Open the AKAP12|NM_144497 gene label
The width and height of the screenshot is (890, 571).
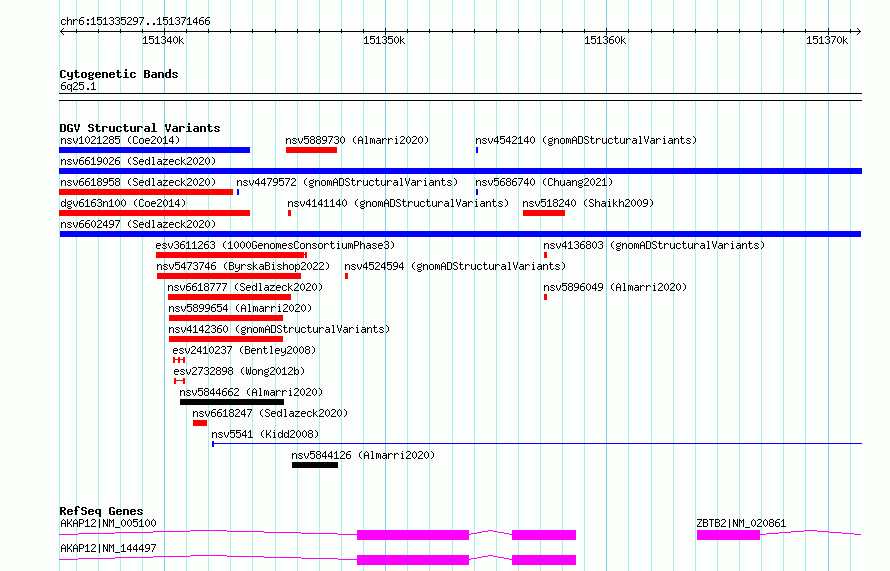(x=108, y=548)
